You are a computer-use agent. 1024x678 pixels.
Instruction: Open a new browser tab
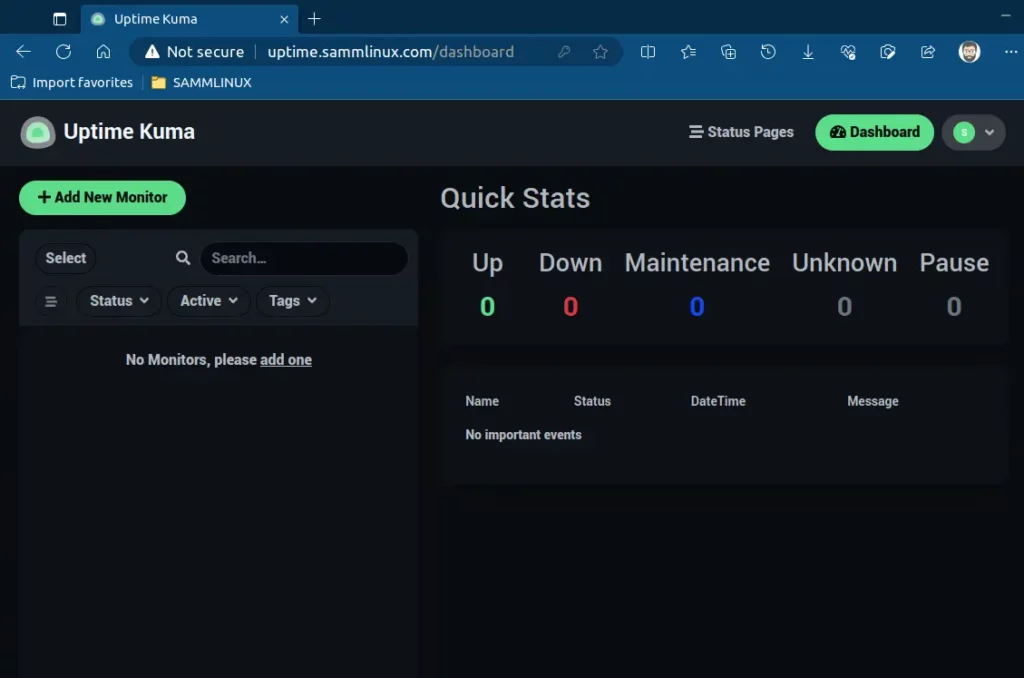[x=314, y=19]
